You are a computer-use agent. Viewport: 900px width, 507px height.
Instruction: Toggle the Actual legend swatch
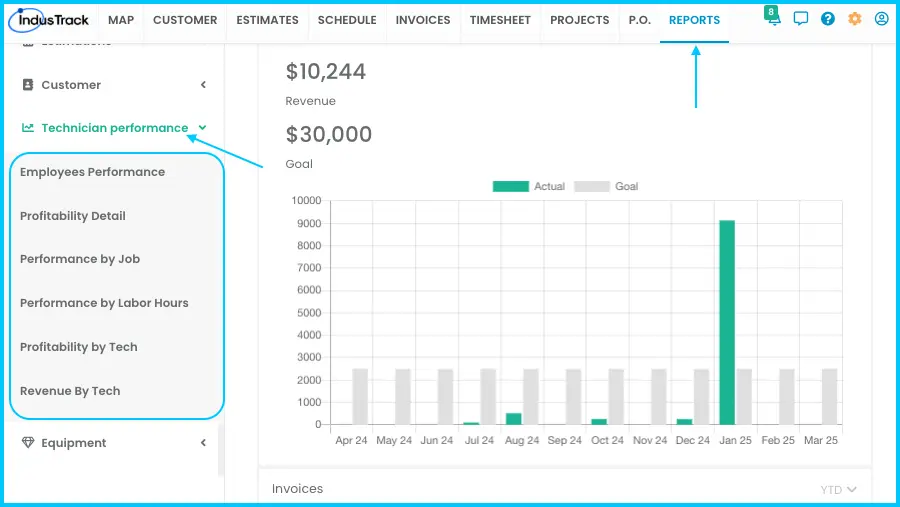(x=511, y=186)
